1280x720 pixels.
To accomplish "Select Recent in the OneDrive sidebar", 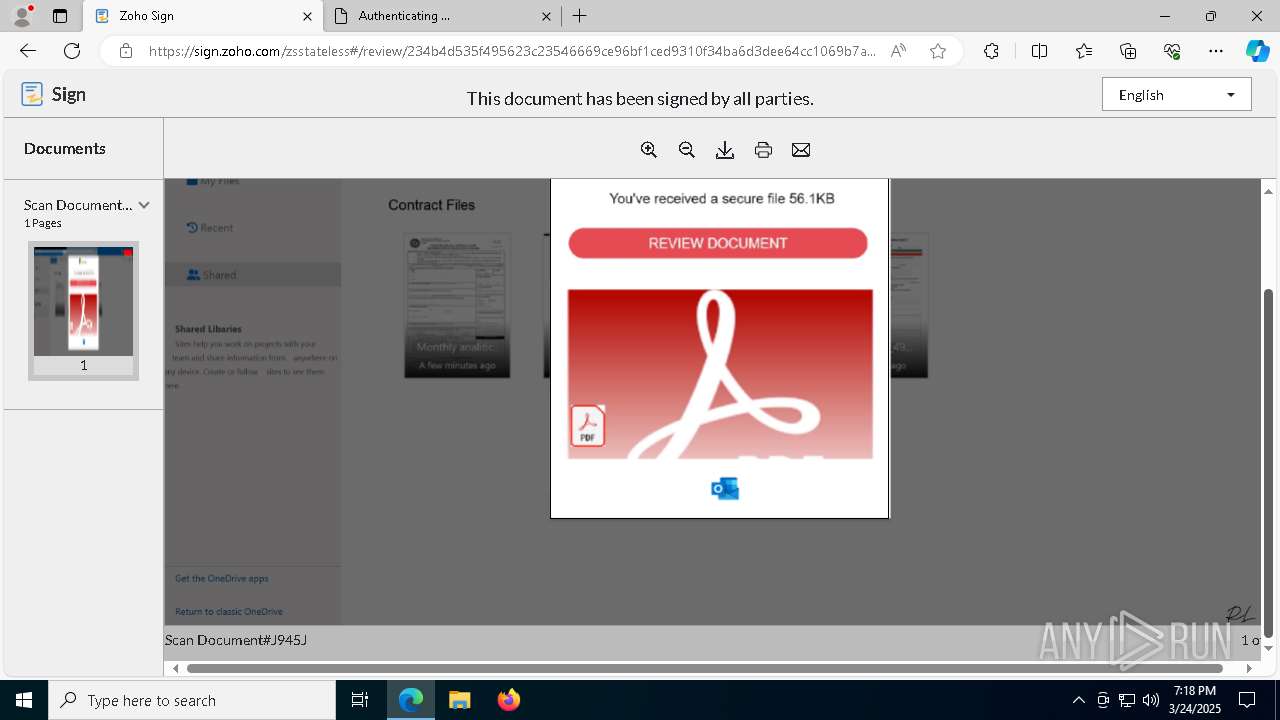I will 210,228.
